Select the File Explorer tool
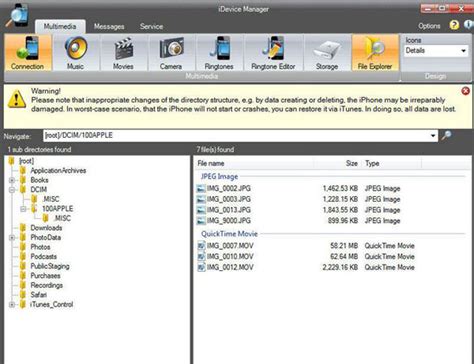The width and height of the screenshot is (474, 364). (x=375, y=53)
